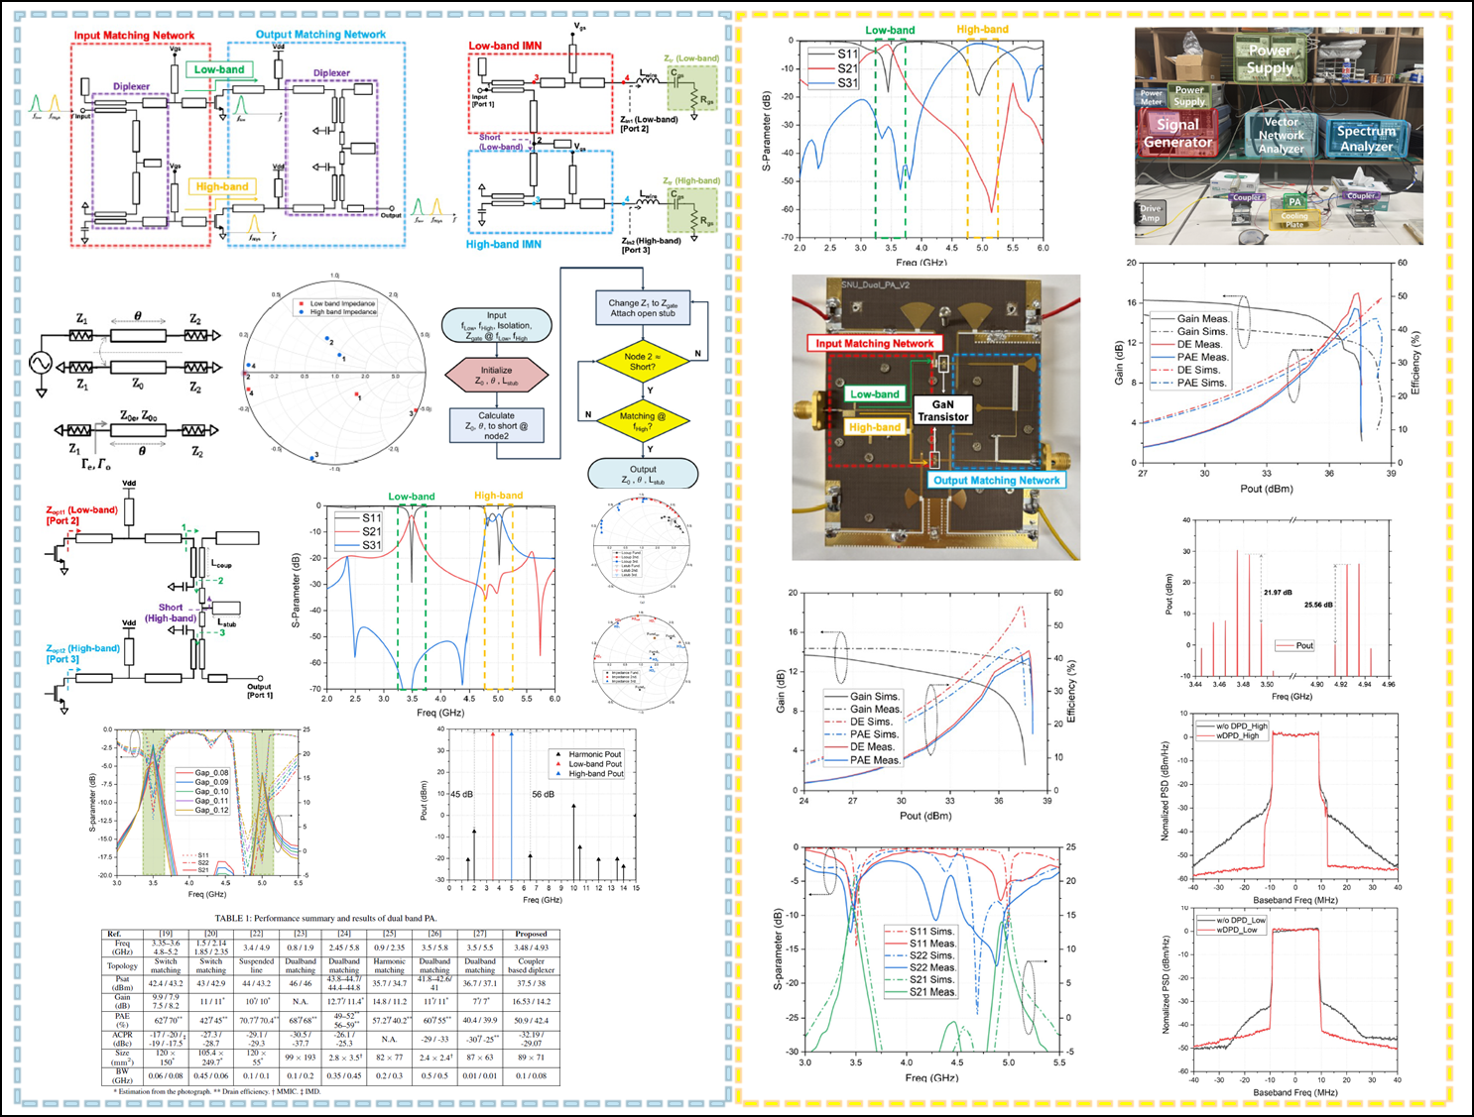Click the "S21 Sims." legend entry
1474x1117 pixels.
920,980
